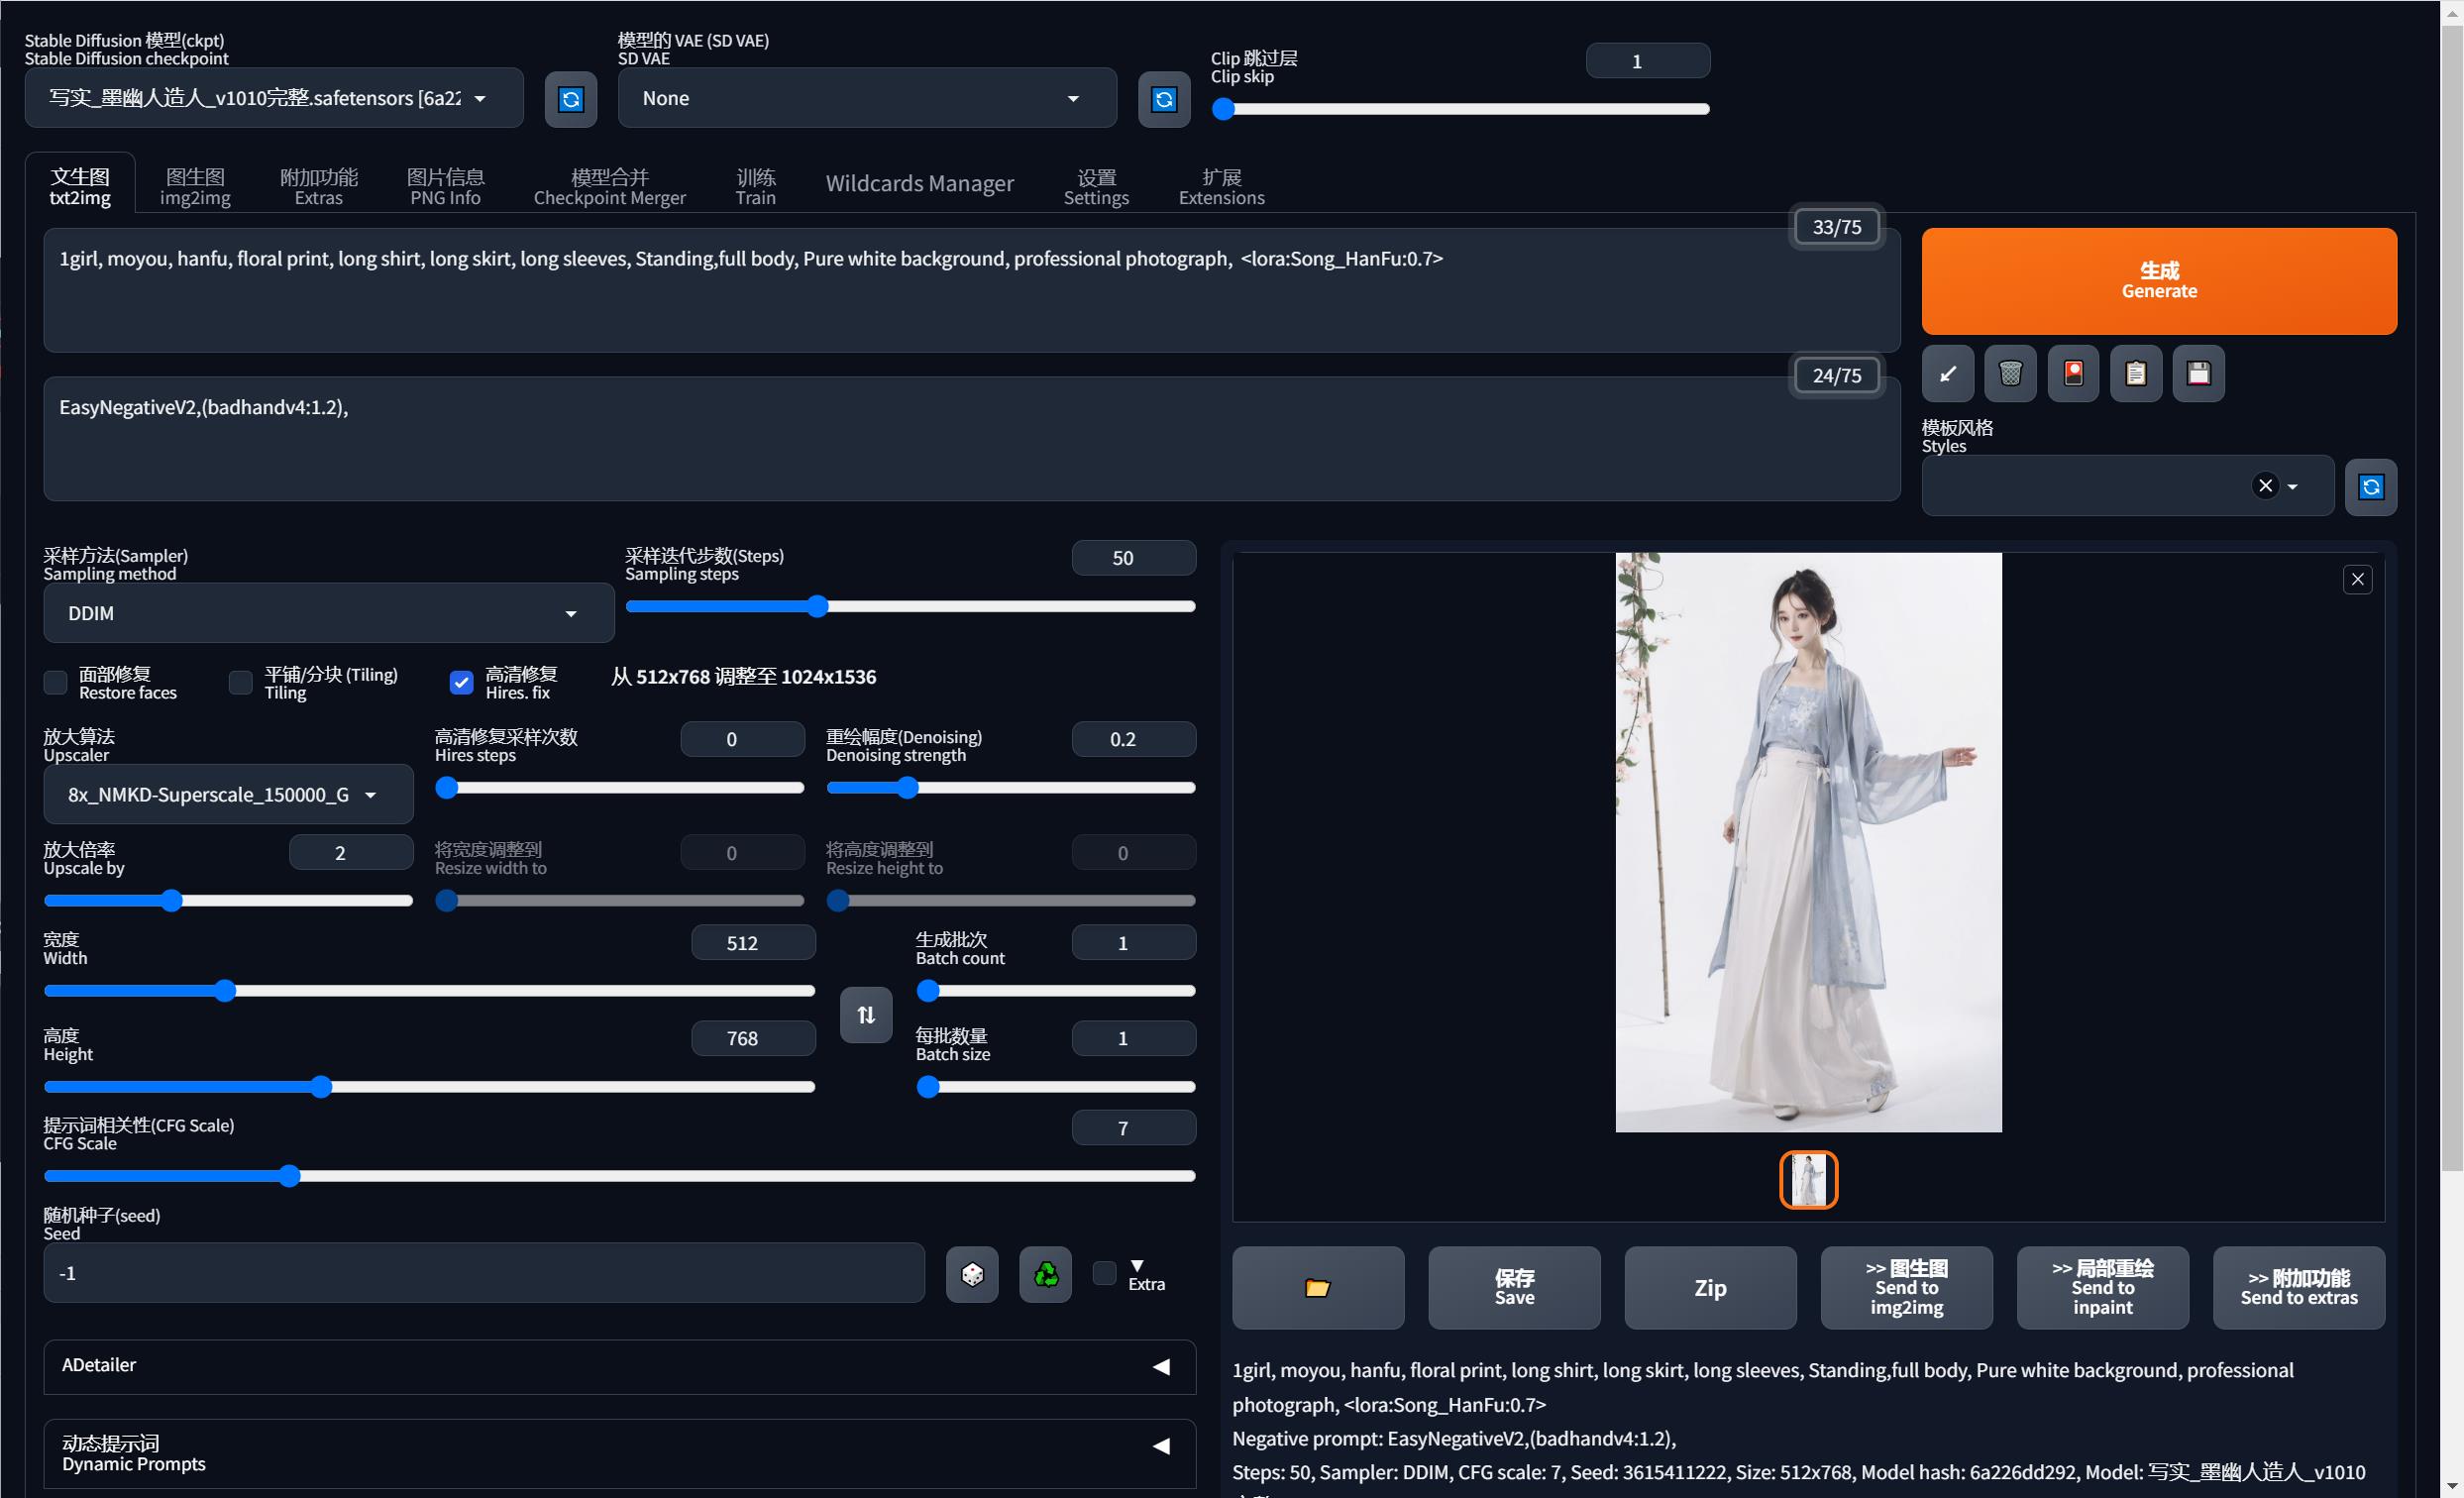Refresh the Styles list
Image resolution: width=2464 pixels, height=1498 pixels.
click(2370, 487)
